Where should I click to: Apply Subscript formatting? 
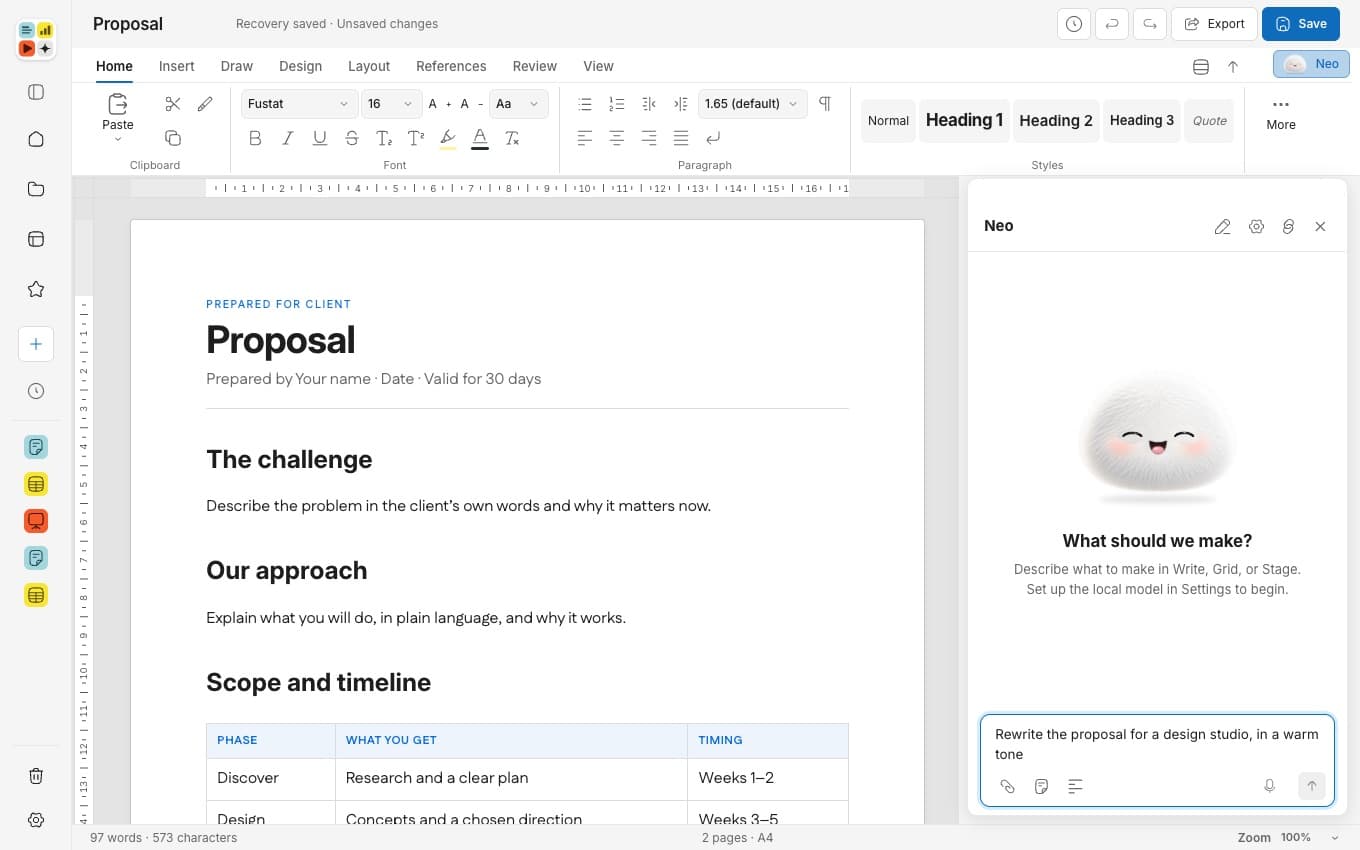click(384, 138)
